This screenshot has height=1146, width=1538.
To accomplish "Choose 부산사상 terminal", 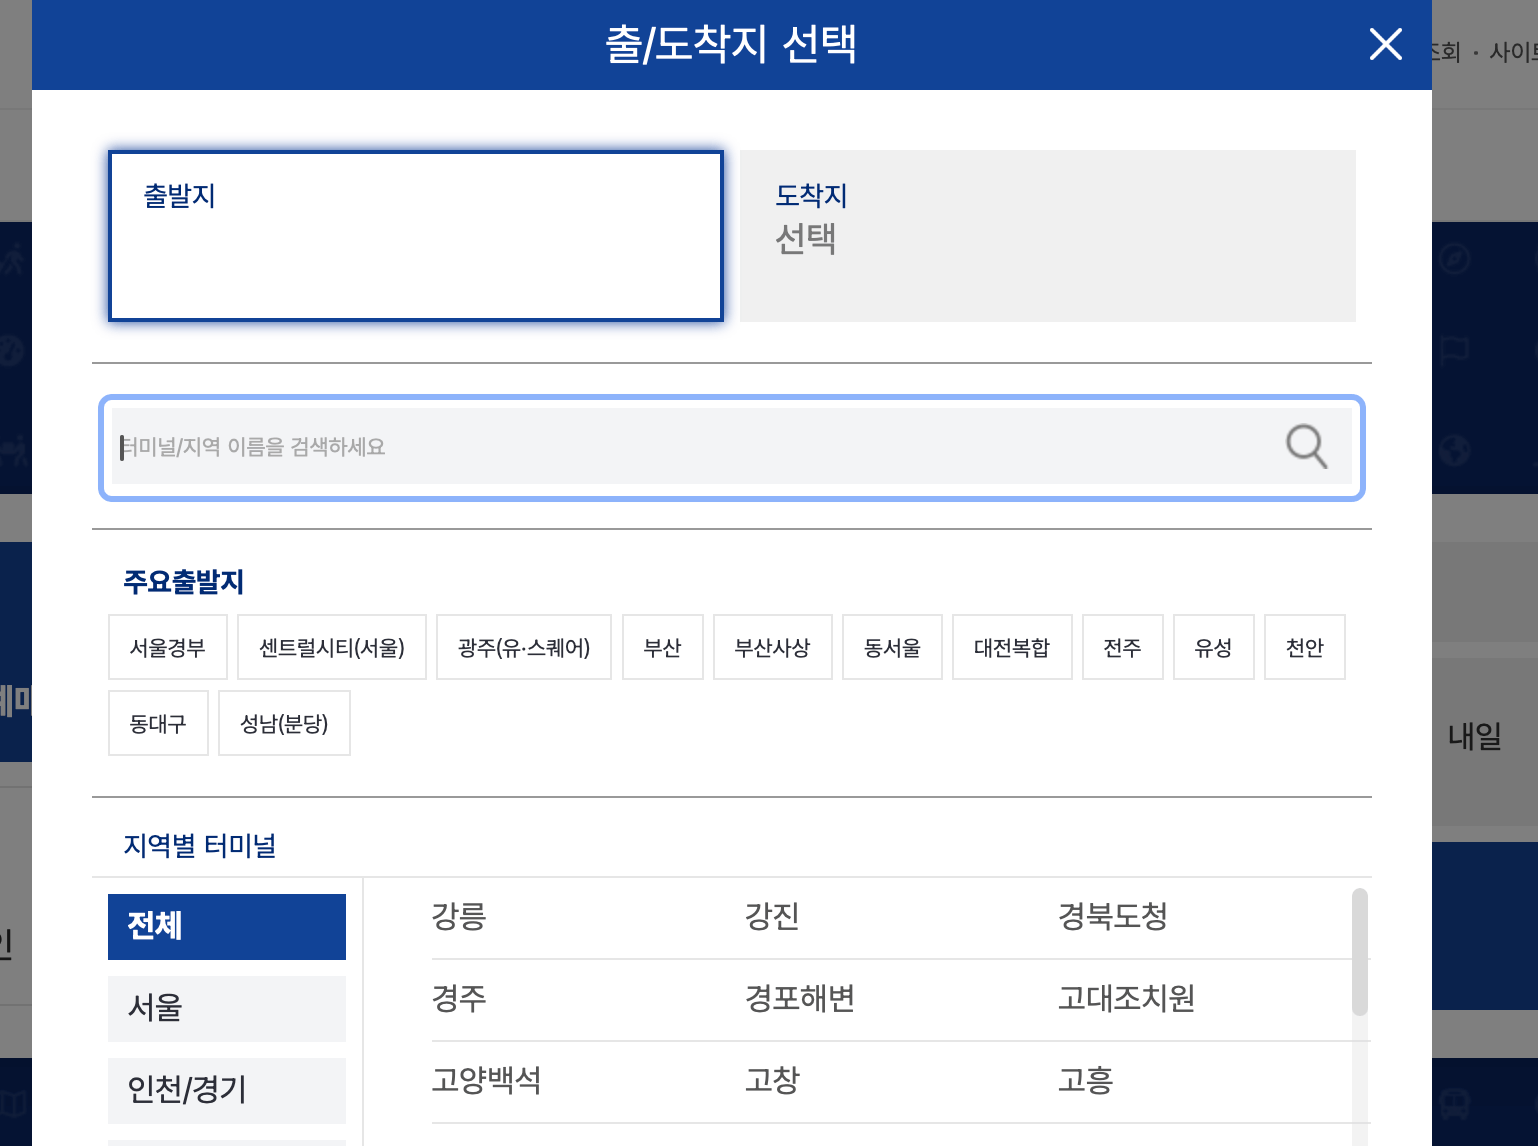I will (773, 647).
